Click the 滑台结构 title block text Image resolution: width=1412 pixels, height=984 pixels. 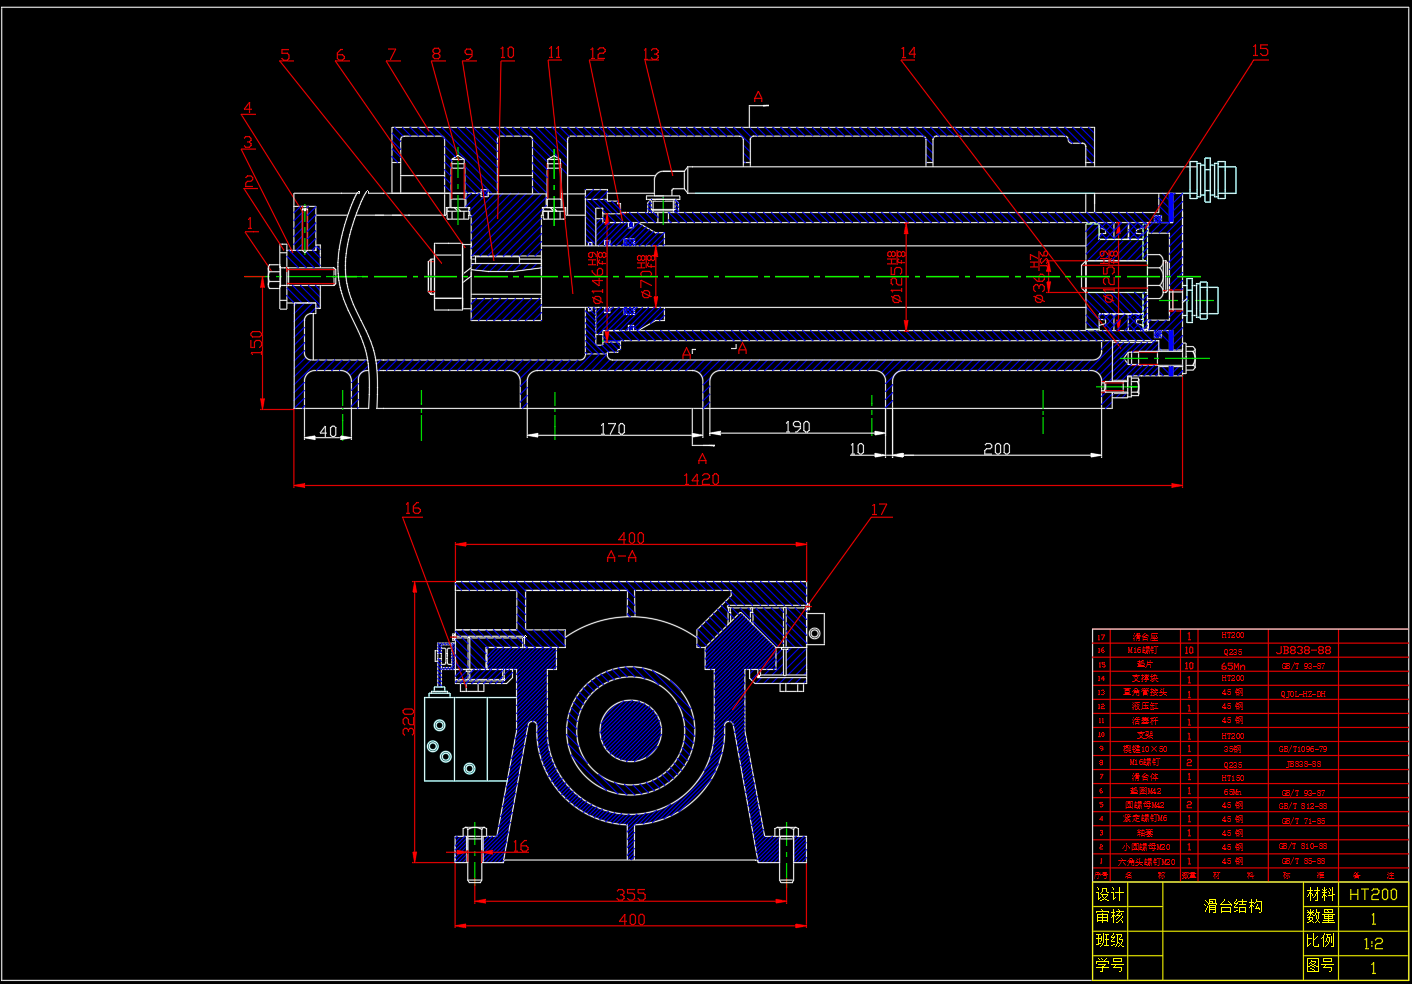coord(1233,906)
